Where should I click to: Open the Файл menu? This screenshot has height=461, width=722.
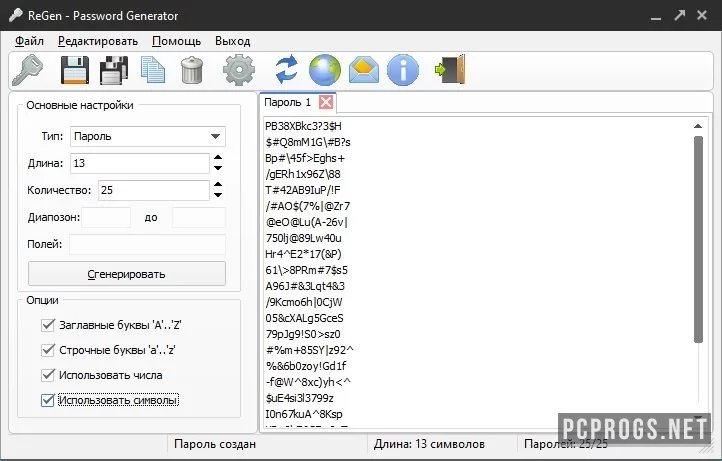tap(29, 41)
